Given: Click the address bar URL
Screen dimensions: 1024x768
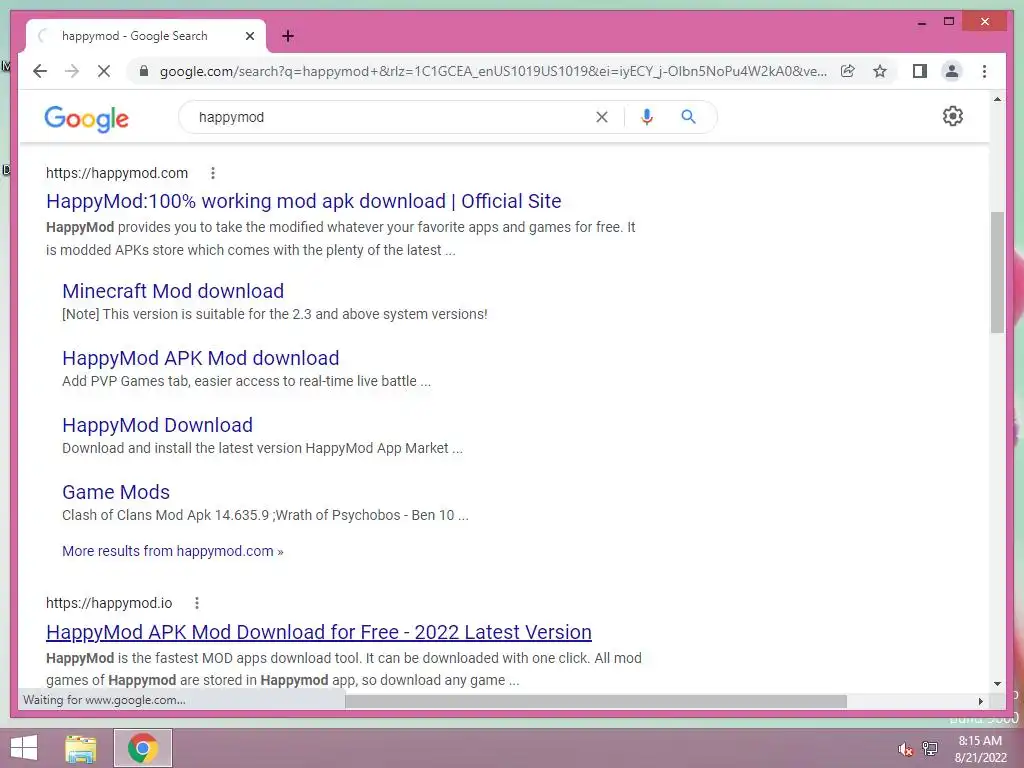Looking at the screenshot, I should 493,71.
